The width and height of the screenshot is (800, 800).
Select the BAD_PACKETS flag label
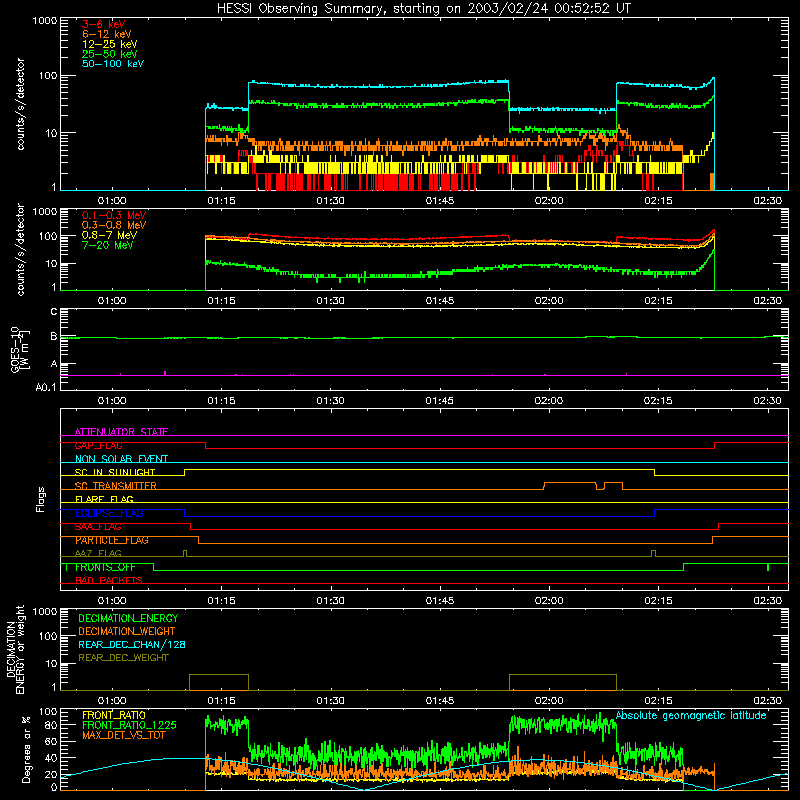coord(109,580)
